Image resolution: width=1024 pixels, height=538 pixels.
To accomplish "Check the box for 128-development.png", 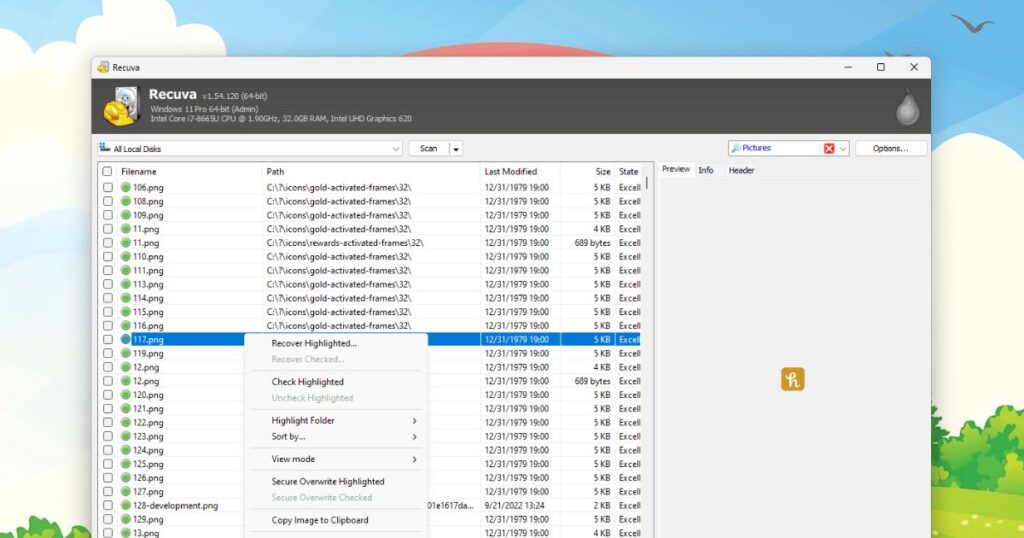I will (x=108, y=505).
